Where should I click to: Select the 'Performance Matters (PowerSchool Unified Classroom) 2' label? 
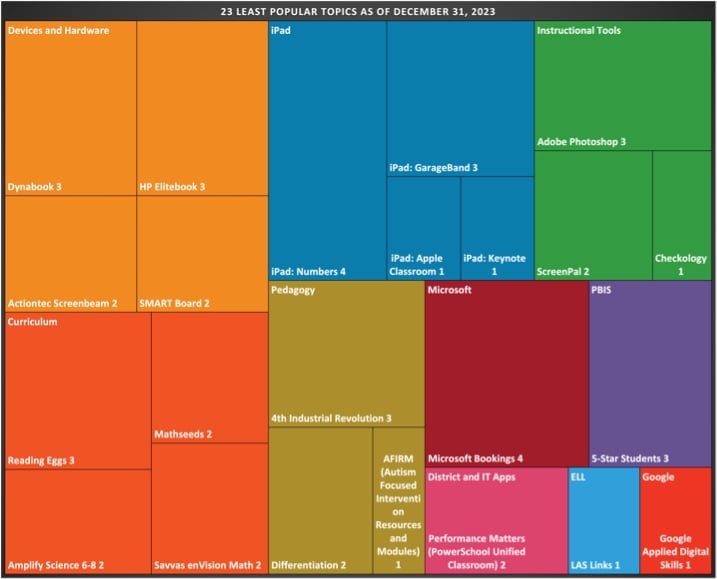click(476, 552)
